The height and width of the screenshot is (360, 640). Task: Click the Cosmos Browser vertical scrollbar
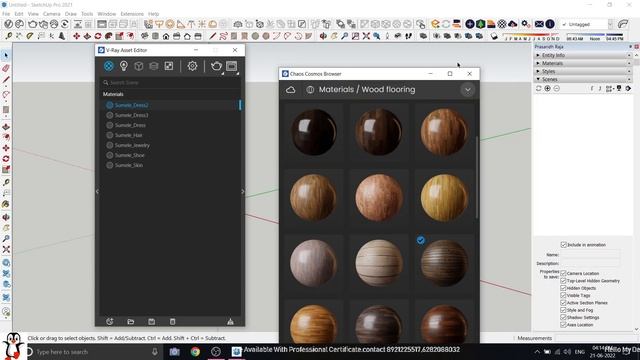pyautogui.click(x=477, y=178)
